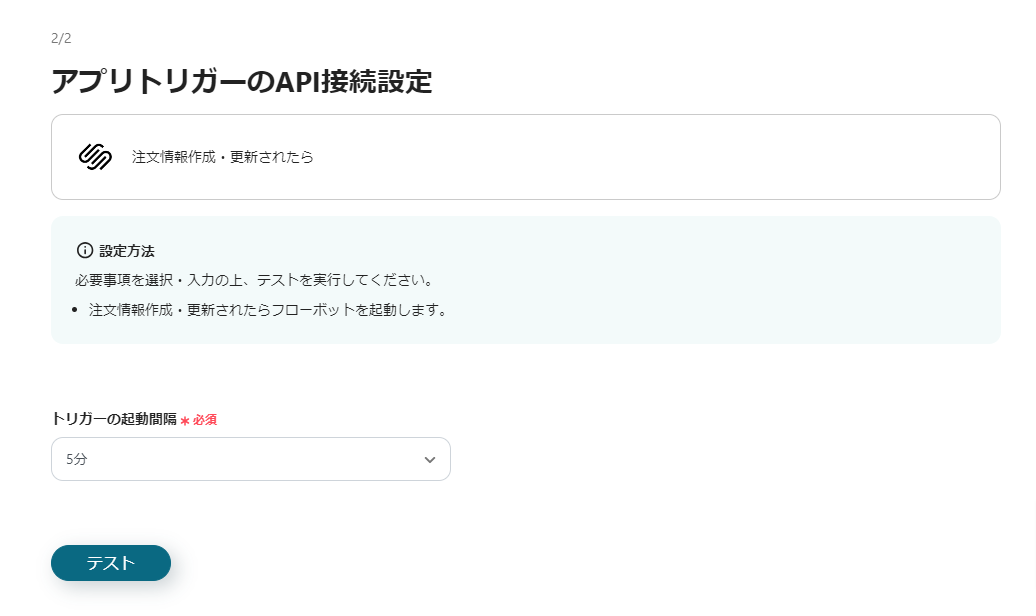Click the 設定方法 section title

coord(127,250)
